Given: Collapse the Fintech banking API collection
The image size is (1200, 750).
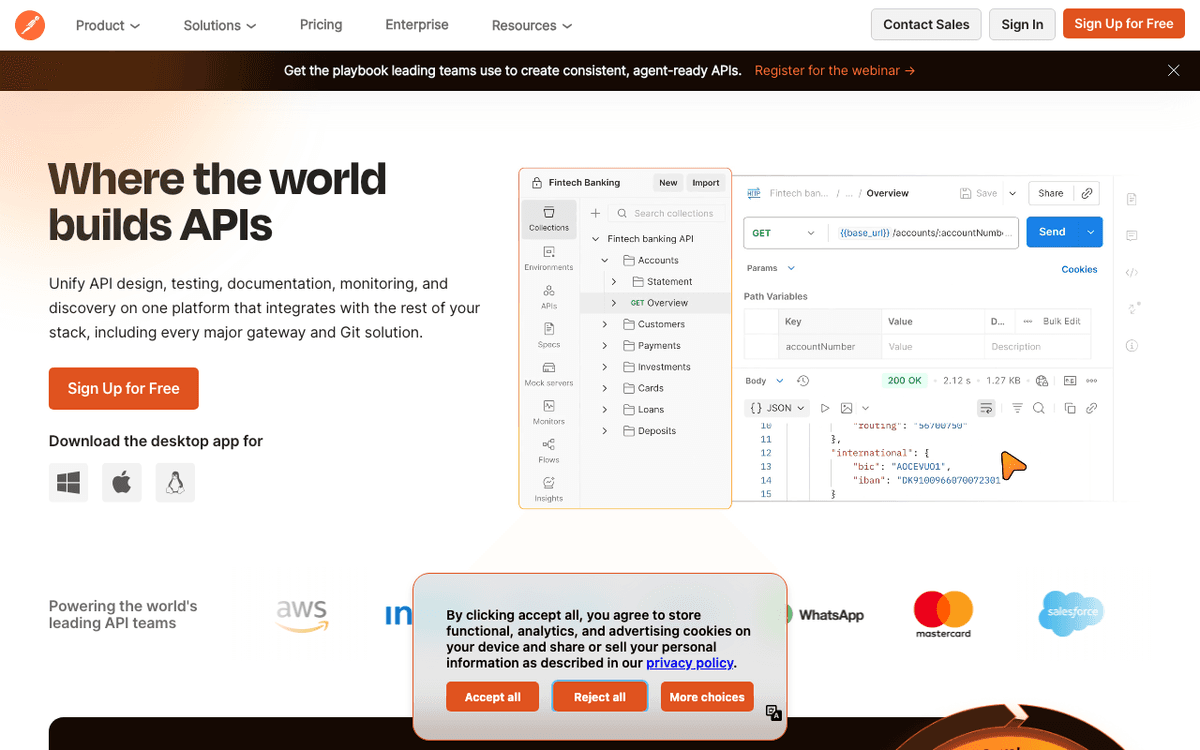Looking at the screenshot, I should (595, 239).
